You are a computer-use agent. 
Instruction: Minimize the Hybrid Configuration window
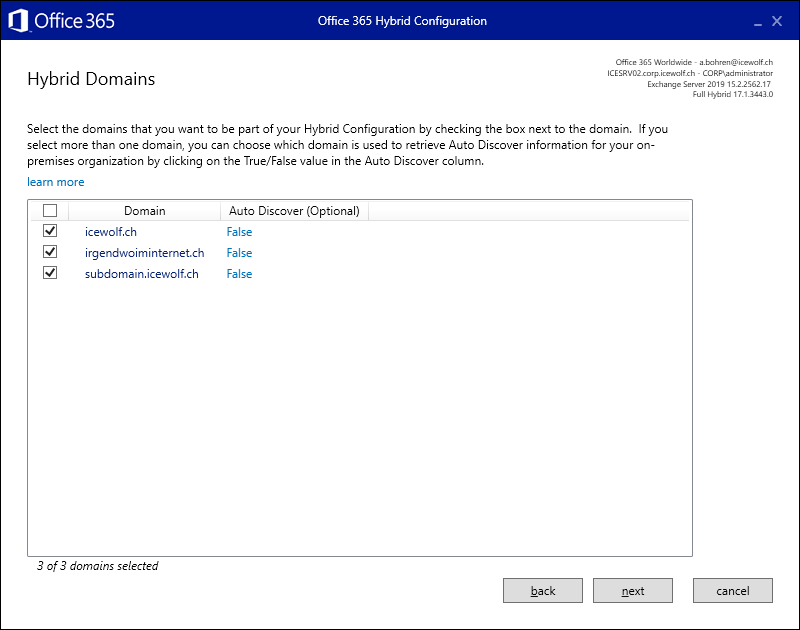(758, 22)
